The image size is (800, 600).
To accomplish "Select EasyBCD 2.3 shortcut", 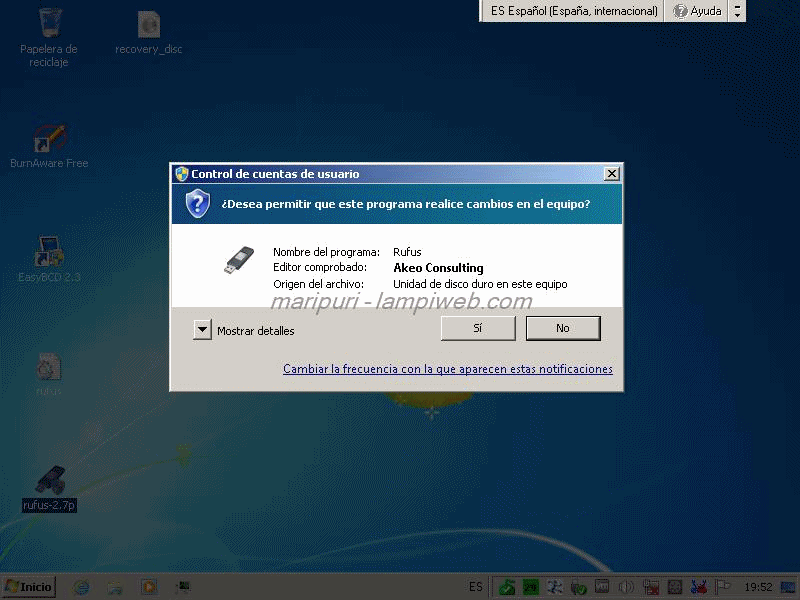I will [49, 259].
